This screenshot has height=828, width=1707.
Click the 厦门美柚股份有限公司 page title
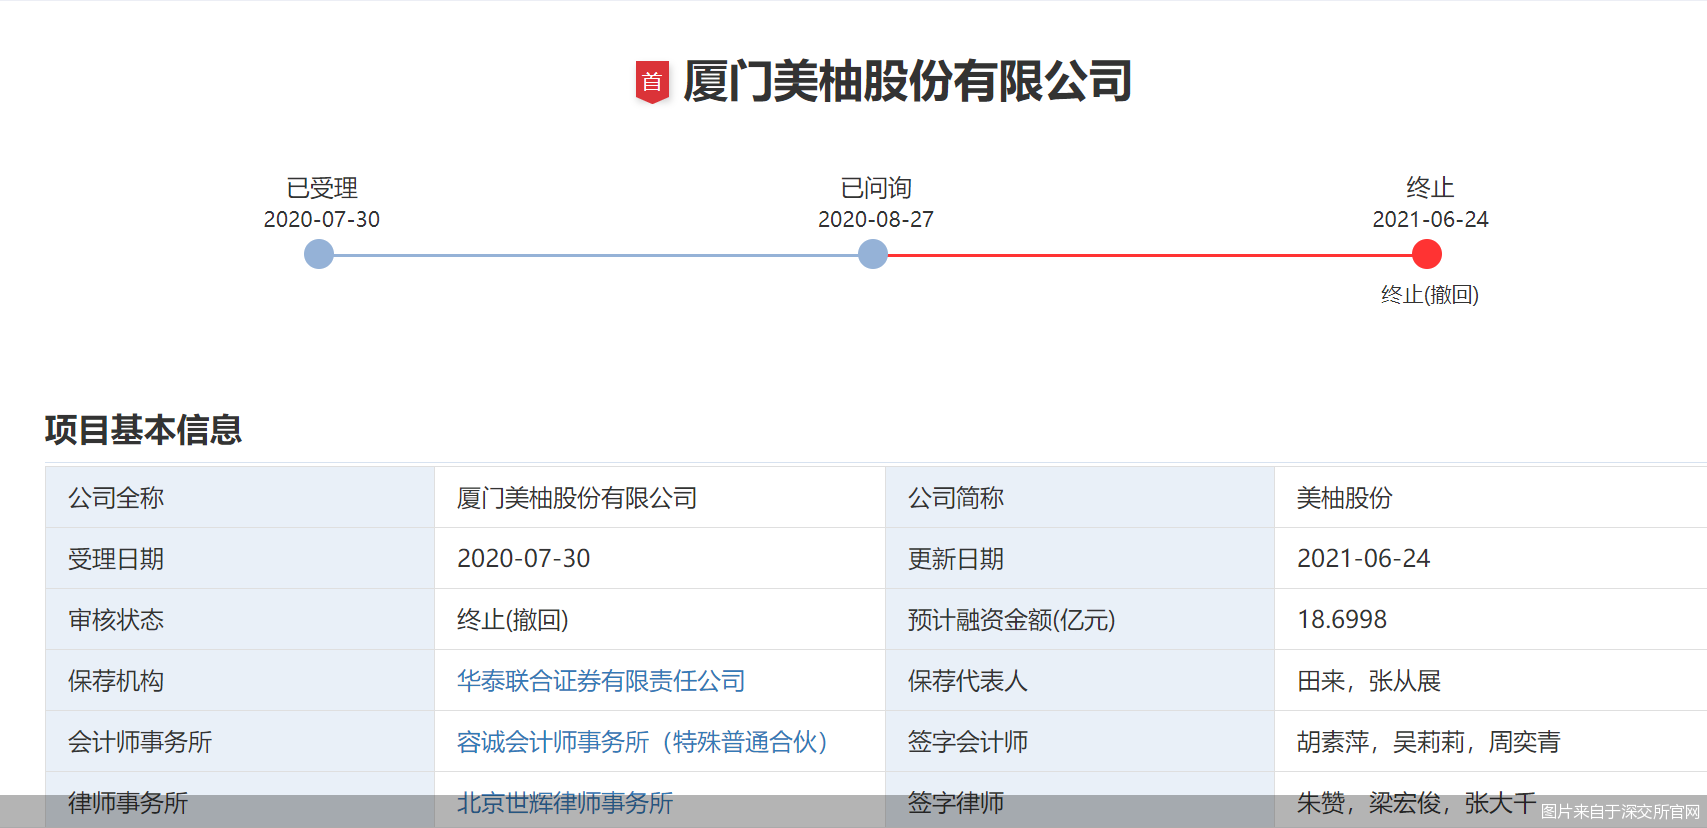(x=908, y=81)
